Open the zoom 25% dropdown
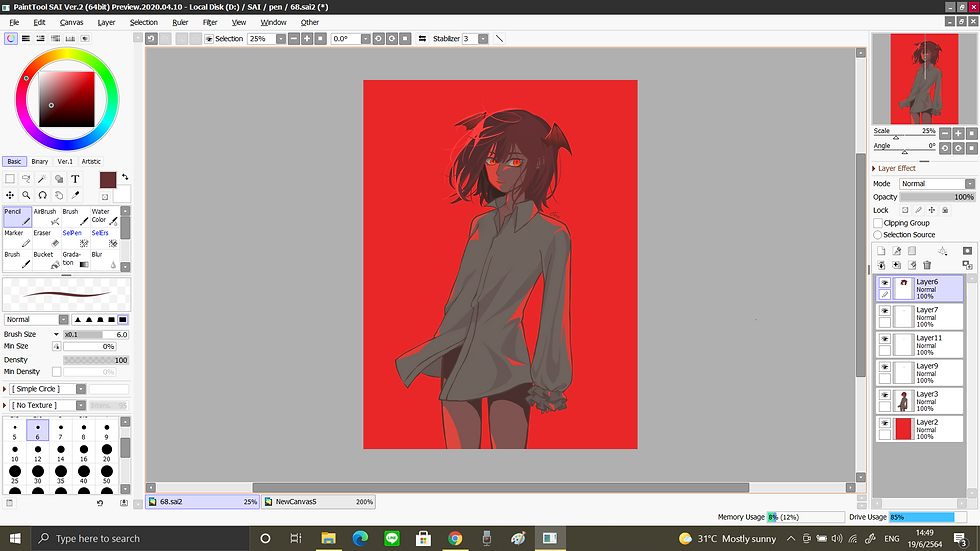Screen dimensions: 980x551 click(x=281, y=39)
